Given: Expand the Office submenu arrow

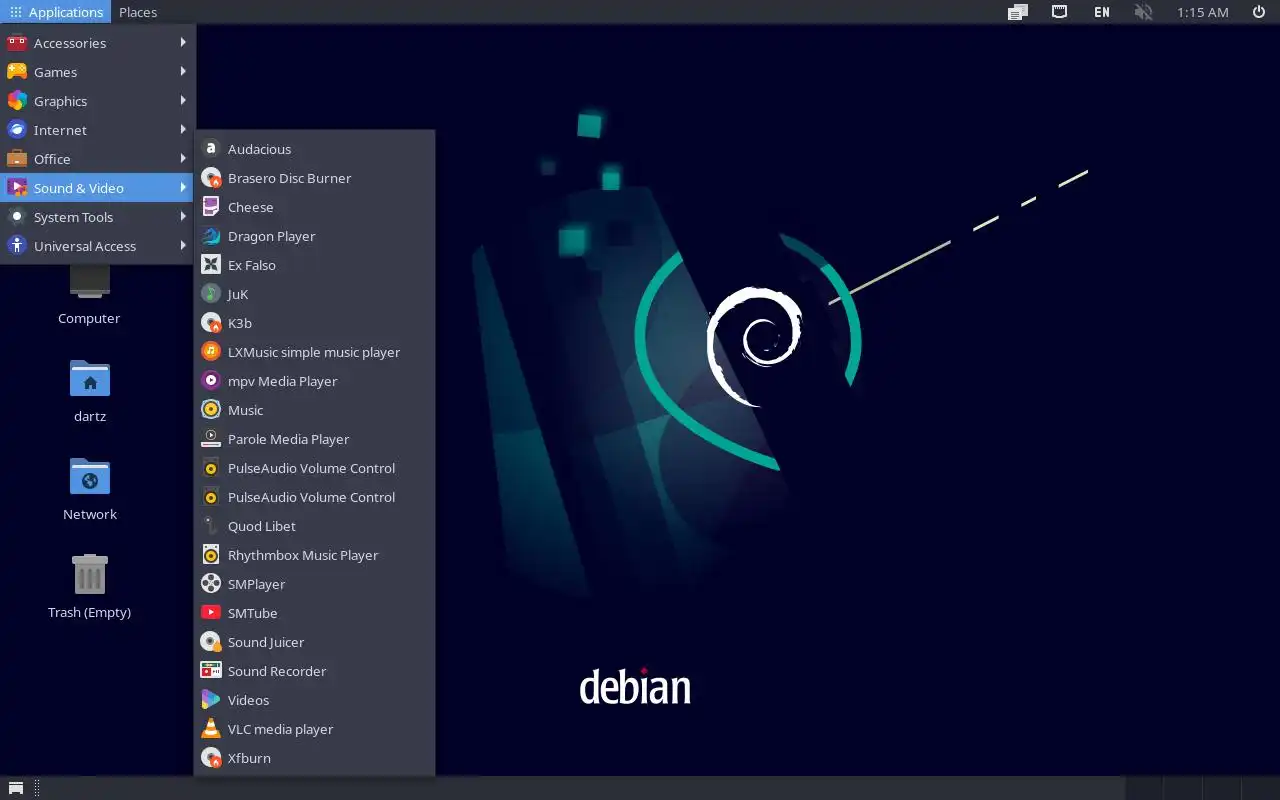Looking at the screenshot, I should [x=183, y=159].
